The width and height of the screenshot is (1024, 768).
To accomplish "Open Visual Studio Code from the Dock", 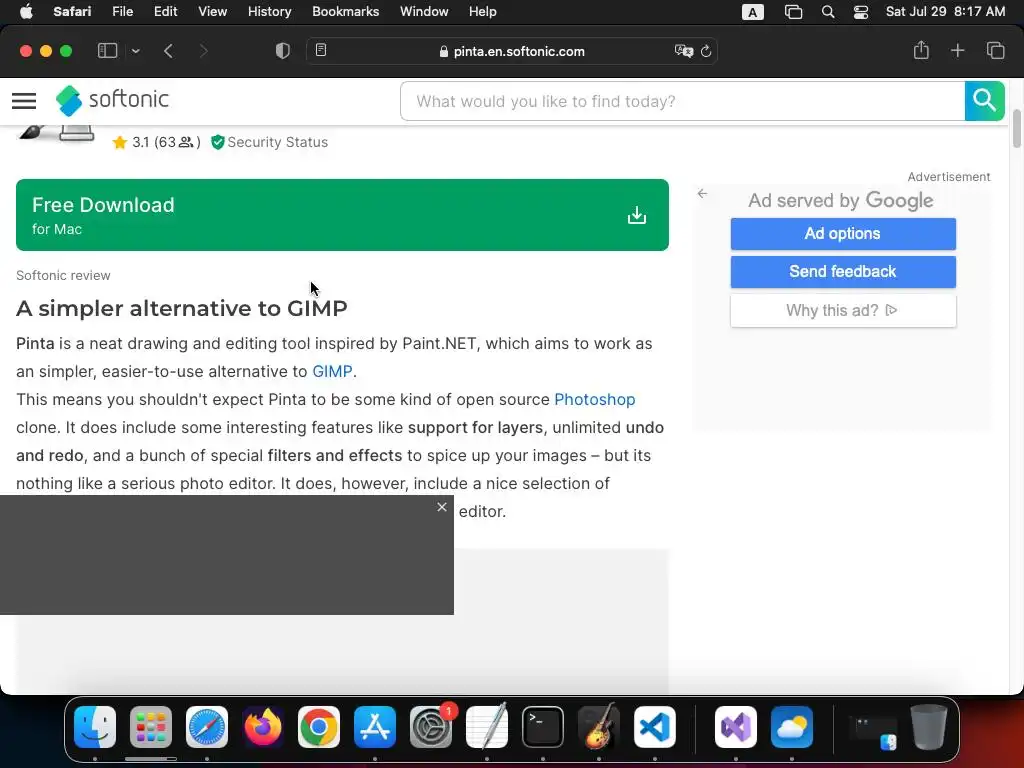I will point(655,727).
